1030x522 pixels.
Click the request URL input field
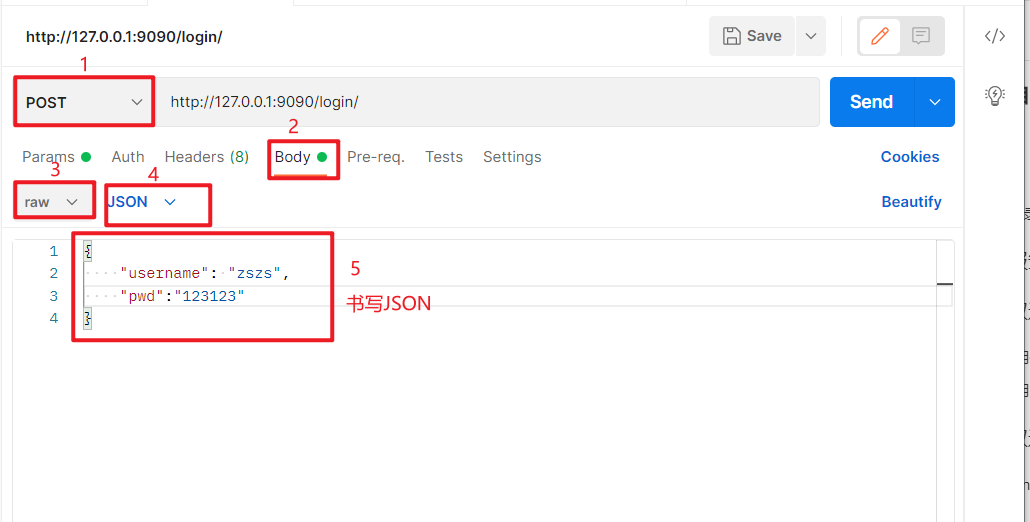pos(487,102)
